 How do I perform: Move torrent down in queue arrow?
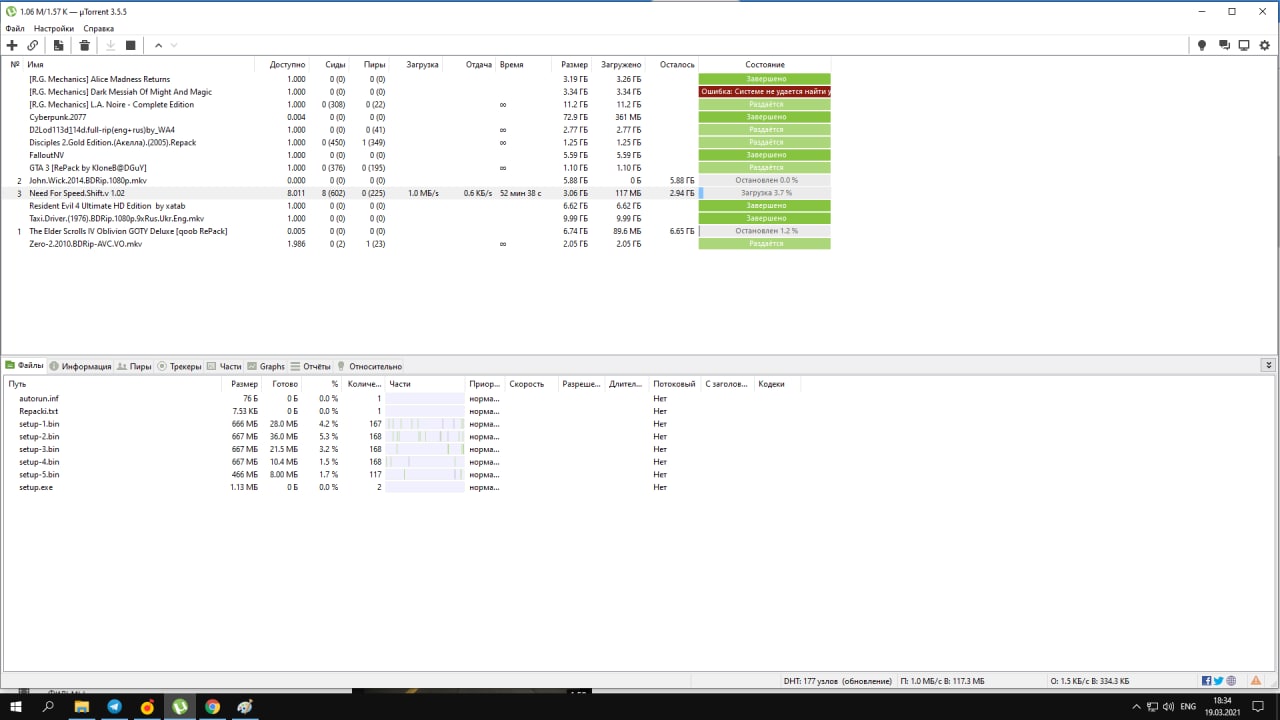coord(174,45)
